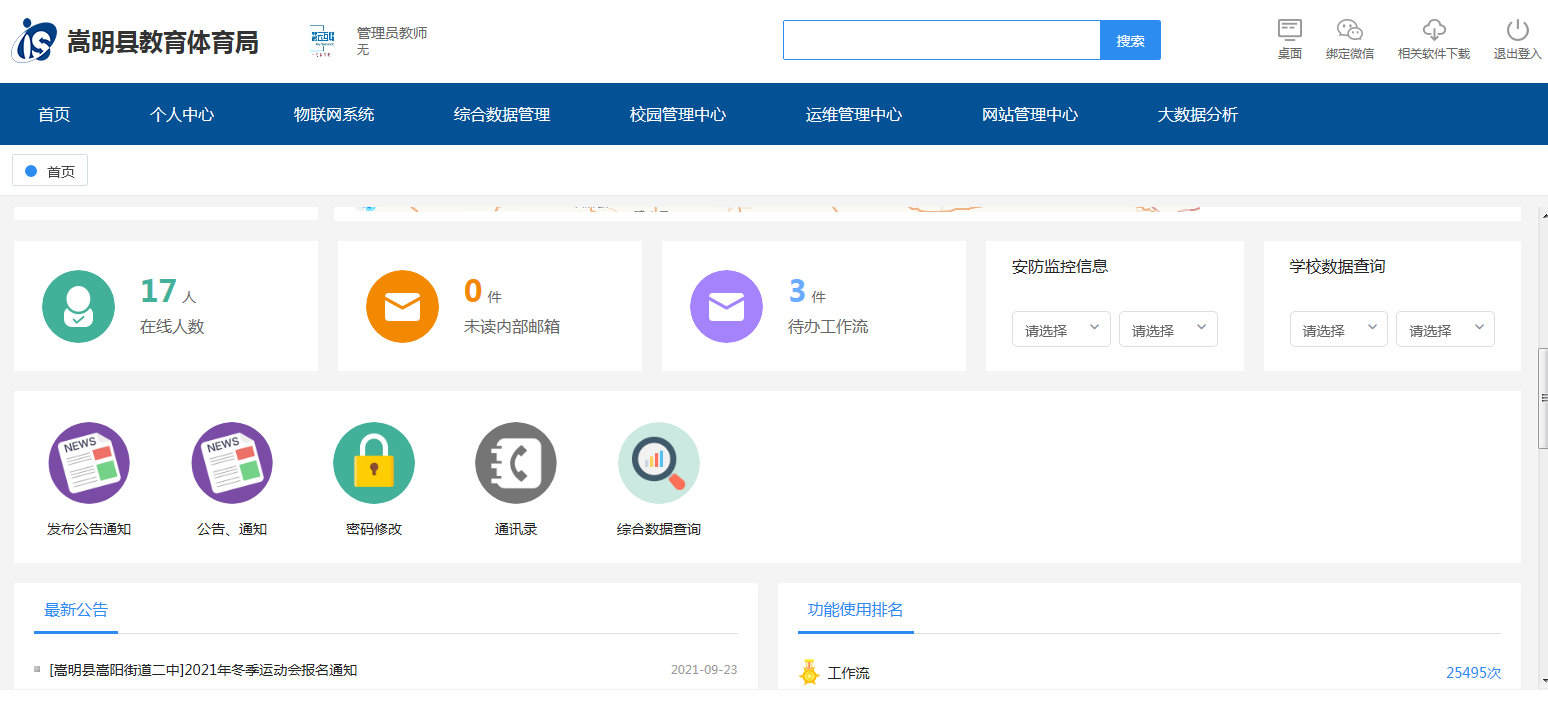1548x716 pixels.
Task: Click the 未读内部邮箱 envelope icon
Action: tap(402, 306)
